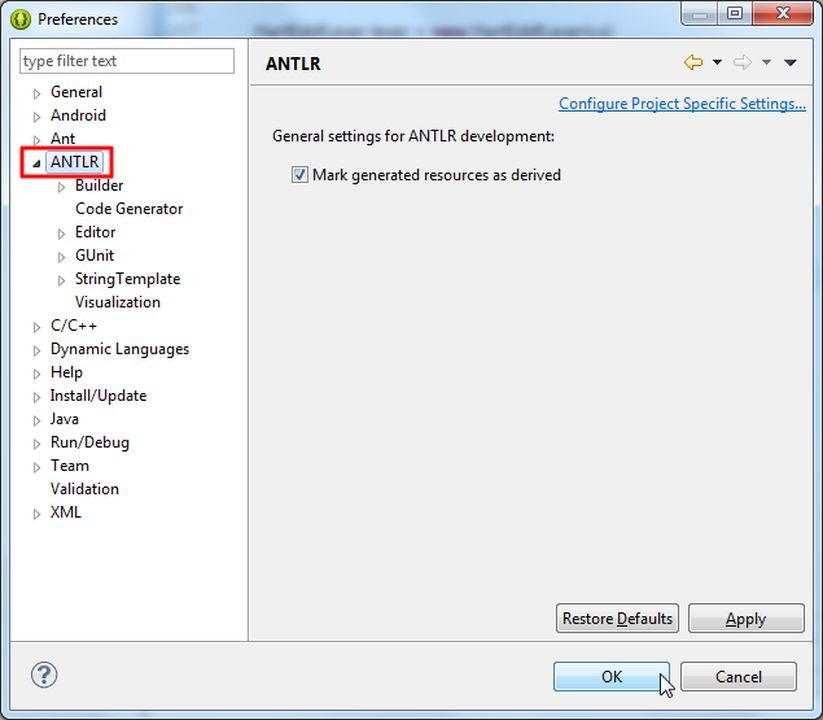Select the ANTLR tree item
The height and width of the screenshot is (720, 823).
pyautogui.click(x=75, y=162)
